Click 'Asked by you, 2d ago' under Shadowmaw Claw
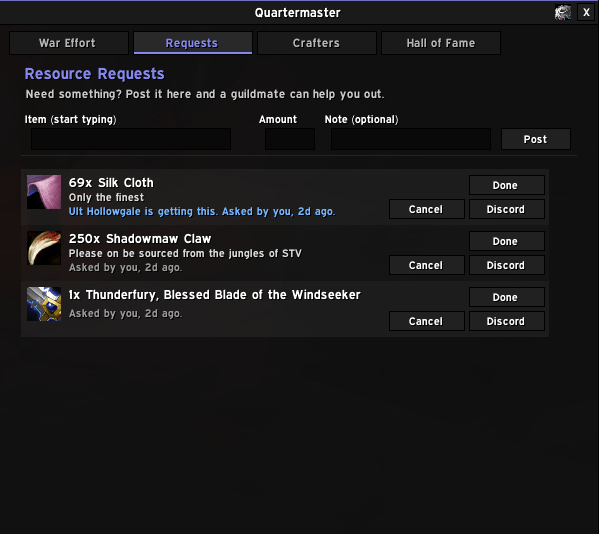599x534 pixels. [x=126, y=267]
